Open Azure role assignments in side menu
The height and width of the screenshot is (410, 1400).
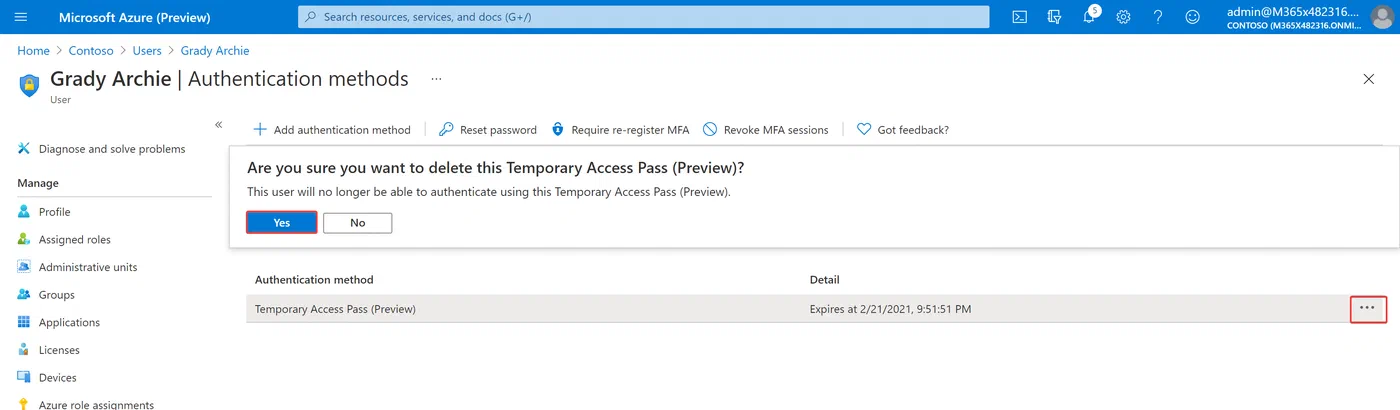coord(86,404)
